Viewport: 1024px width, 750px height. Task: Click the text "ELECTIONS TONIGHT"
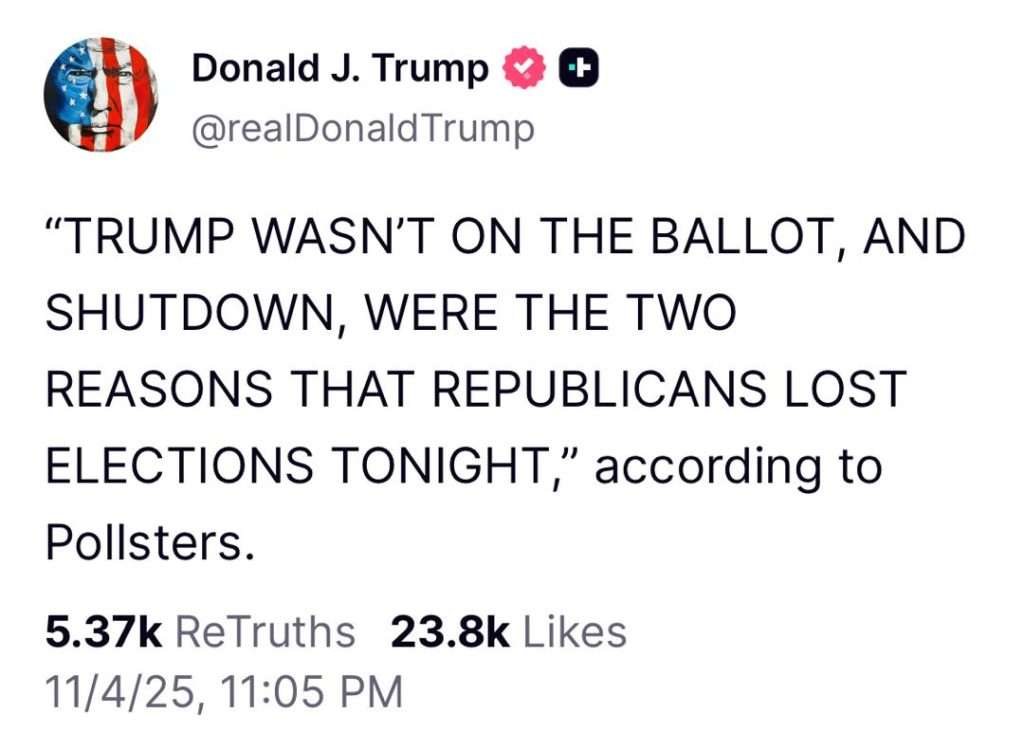point(310,466)
